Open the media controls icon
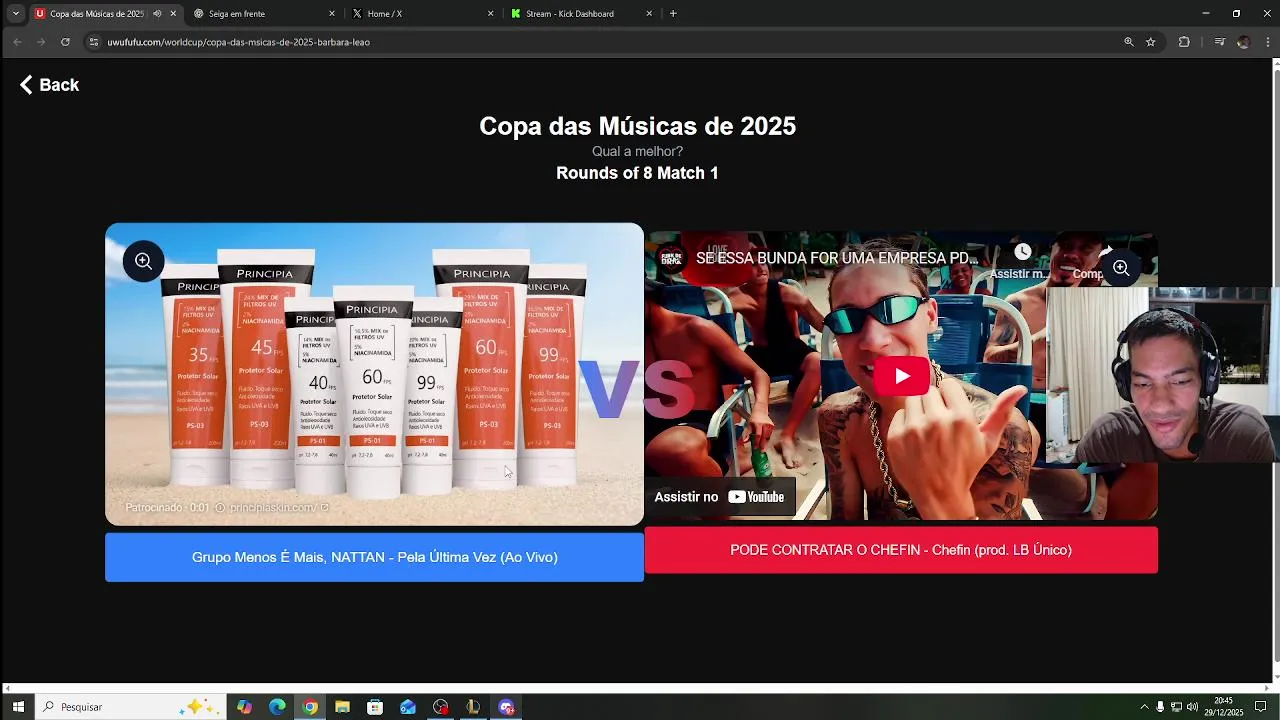This screenshot has height=720, width=1280. coord(1219,42)
